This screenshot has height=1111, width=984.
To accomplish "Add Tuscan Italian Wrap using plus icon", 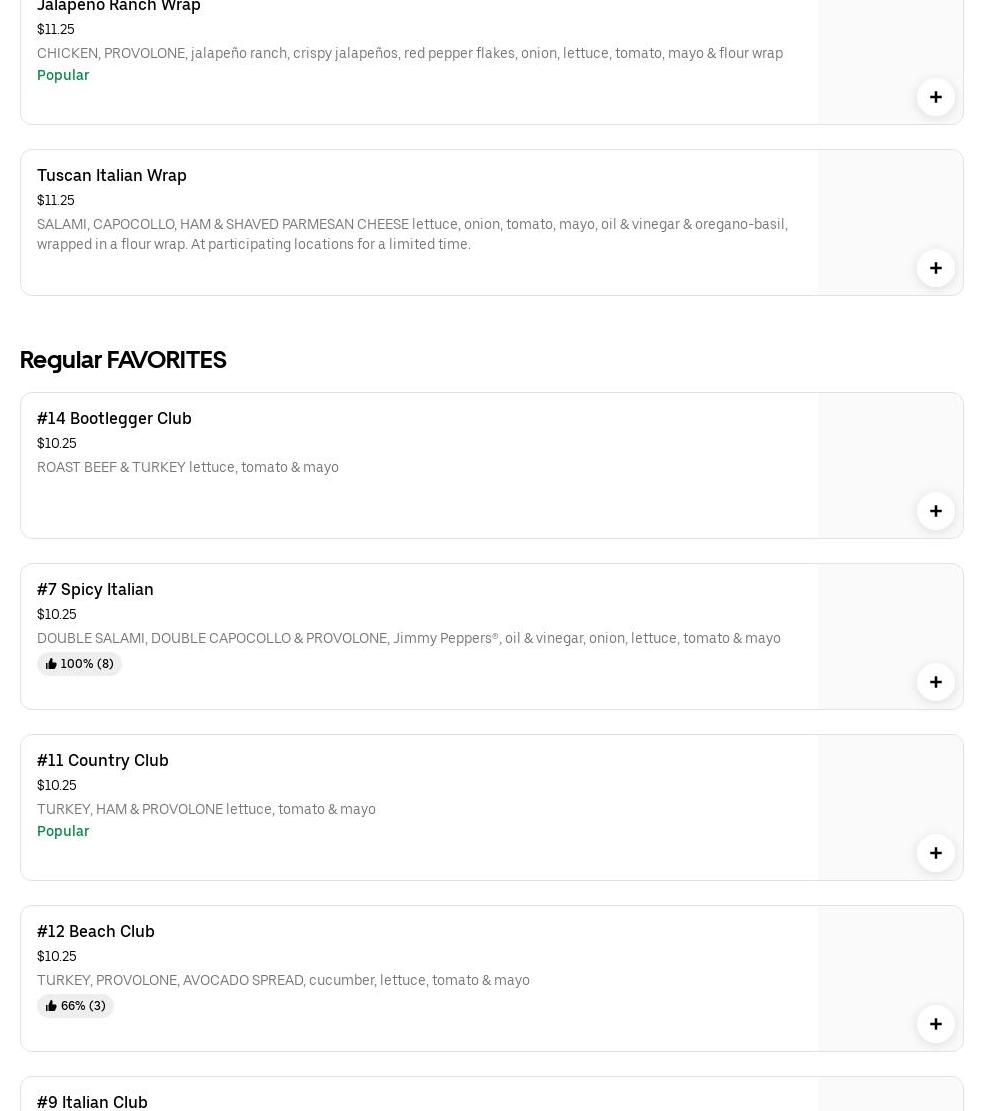I will tap(935, 268).
